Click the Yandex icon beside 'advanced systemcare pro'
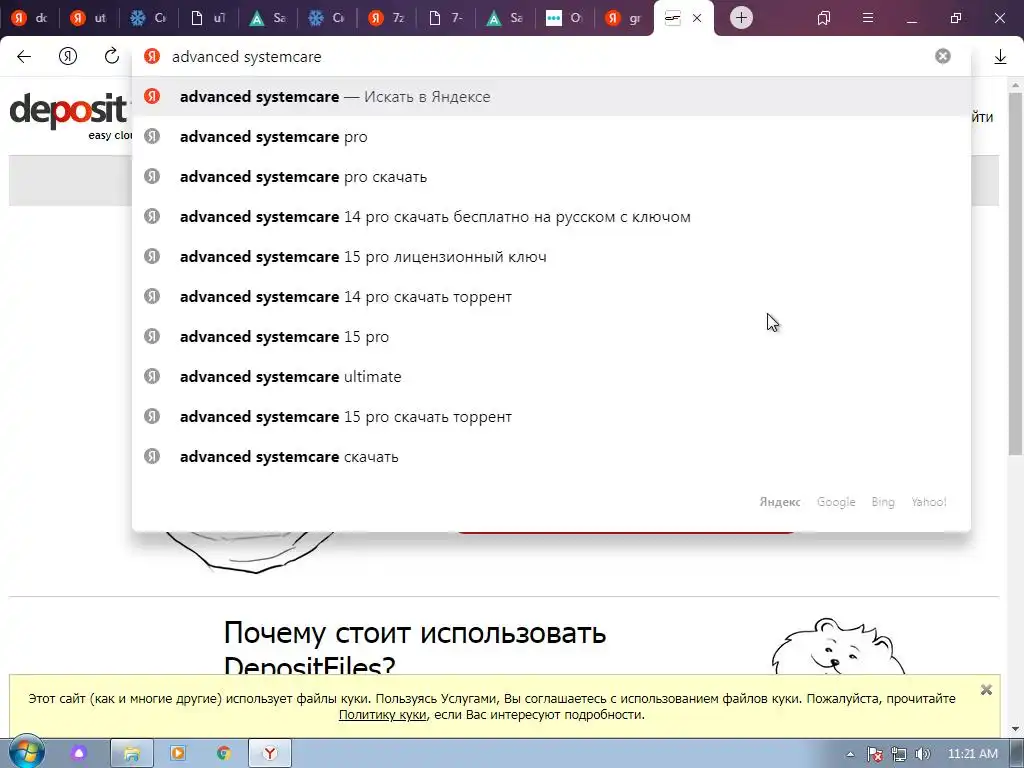This screenshot has width=1024, height=768. point(152,136)
